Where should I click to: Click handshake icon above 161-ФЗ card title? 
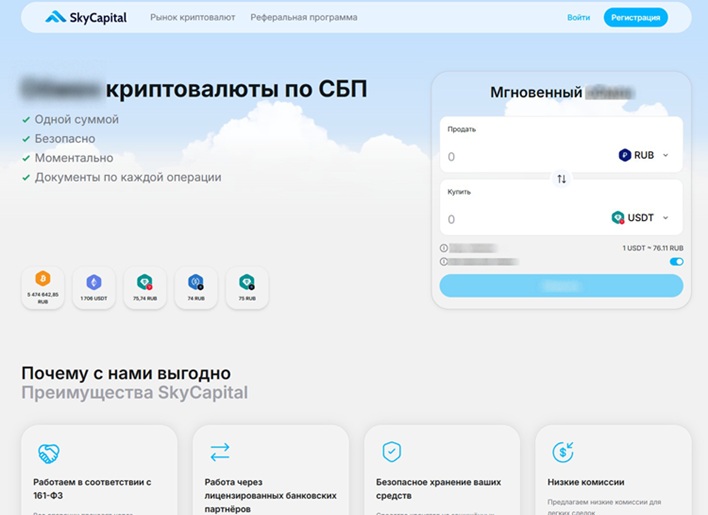tap(49, 453)
